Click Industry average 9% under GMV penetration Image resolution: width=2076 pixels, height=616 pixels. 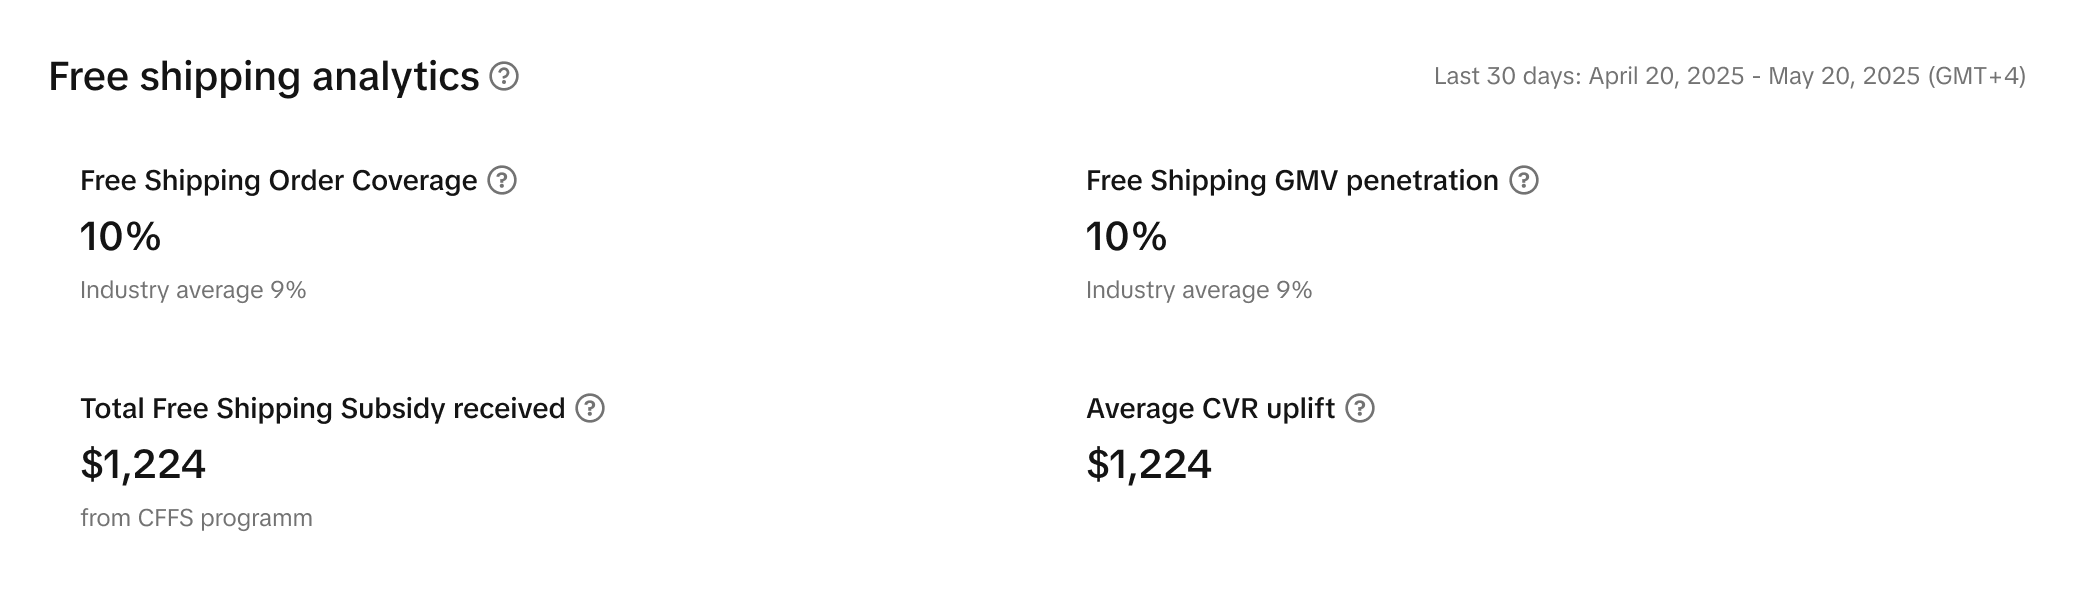point(1199,290)
